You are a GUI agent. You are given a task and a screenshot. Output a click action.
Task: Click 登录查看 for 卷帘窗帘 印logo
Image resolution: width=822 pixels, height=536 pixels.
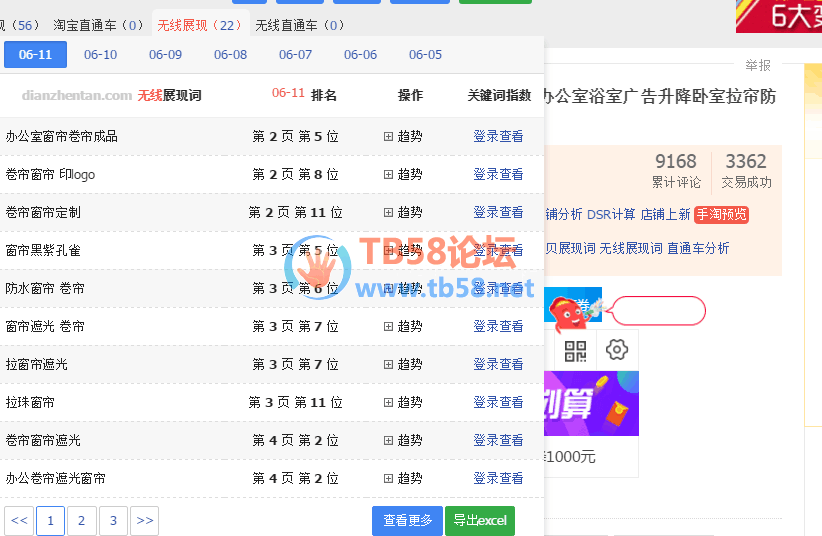pyautogui.click(x=499, y=174)
